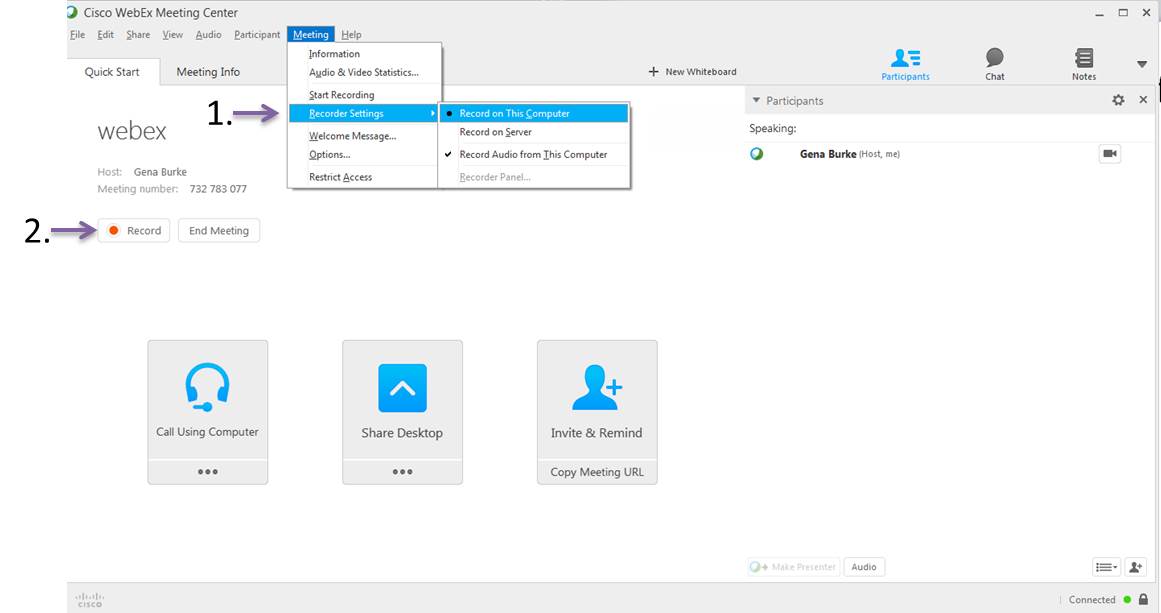Click the Share Desktop arrow icon
The height and width of the screenshot is (613, 1161).
coord(402,388)
